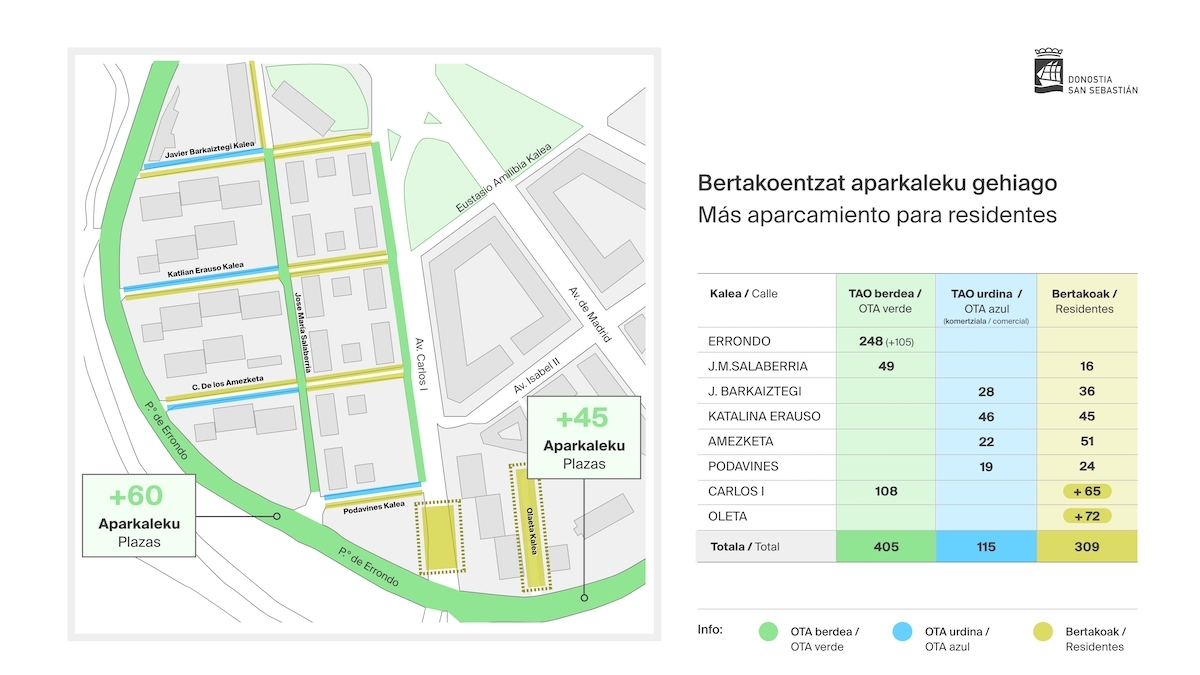Click the green OTA berdea legend circle
Screen dimensions: 1200x675
coord(768,631)
